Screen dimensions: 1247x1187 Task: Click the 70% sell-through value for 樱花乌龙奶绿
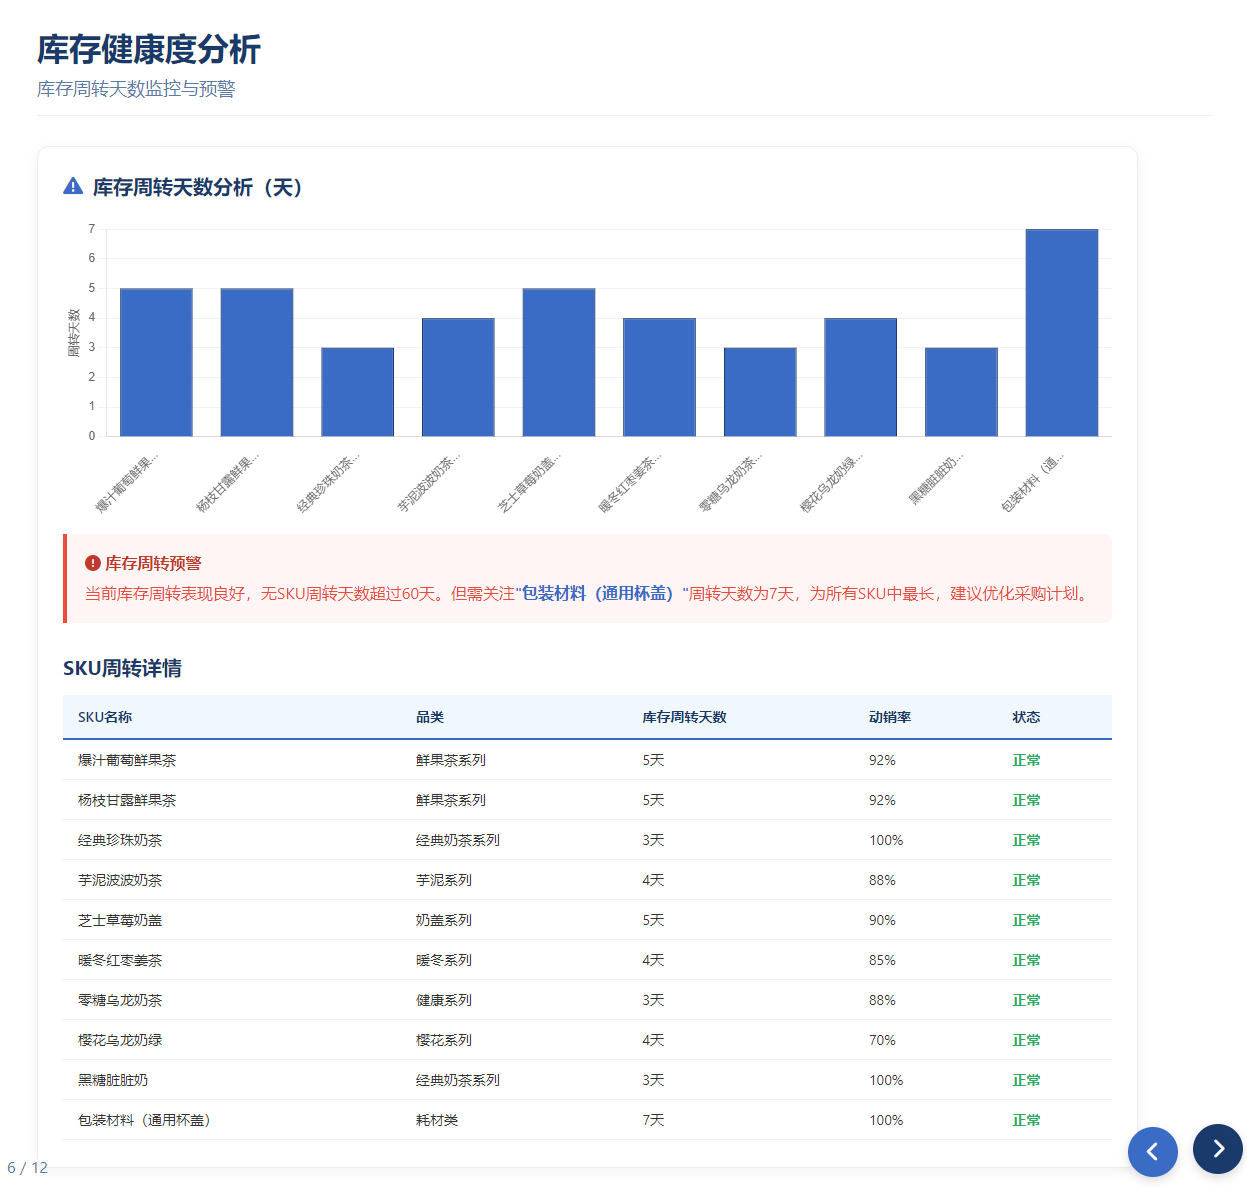point(882,1040)
